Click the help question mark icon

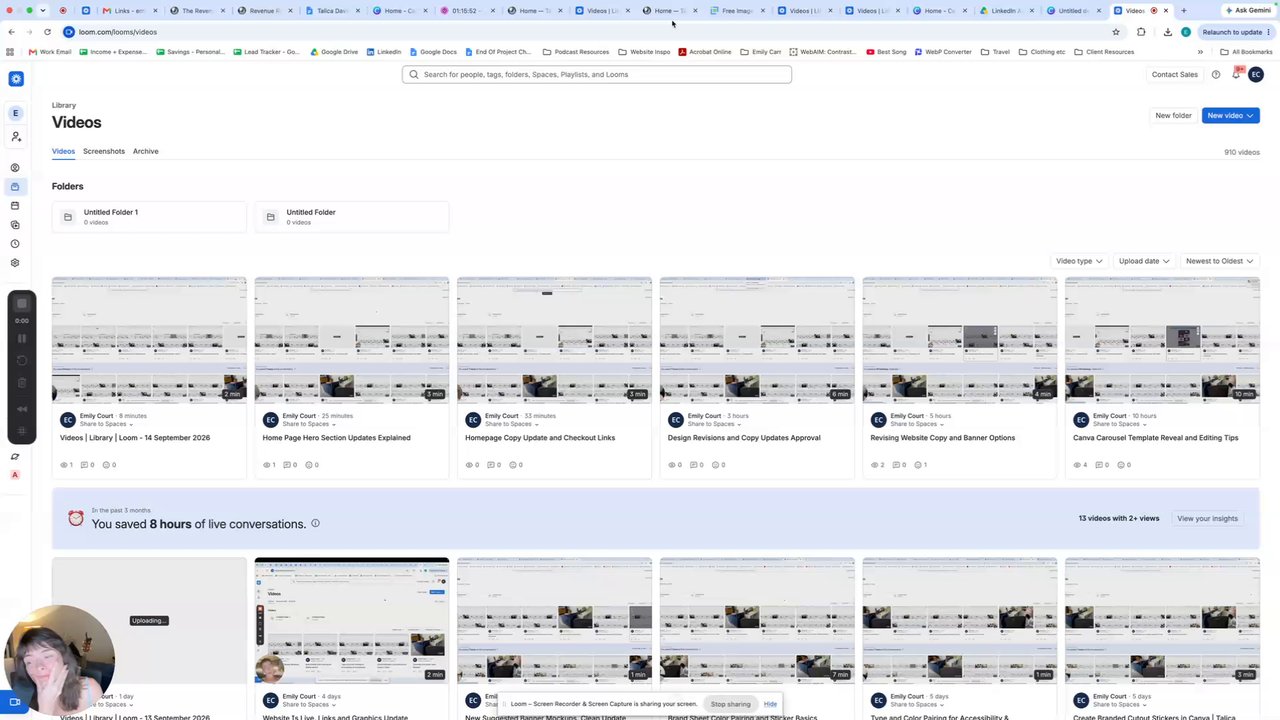(1216, 74)
